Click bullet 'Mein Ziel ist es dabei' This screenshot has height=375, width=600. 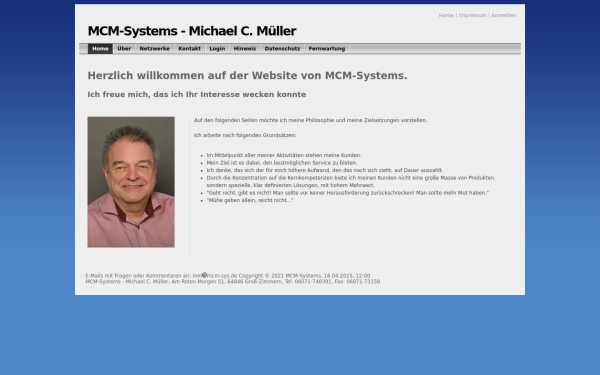pos(282,163)
